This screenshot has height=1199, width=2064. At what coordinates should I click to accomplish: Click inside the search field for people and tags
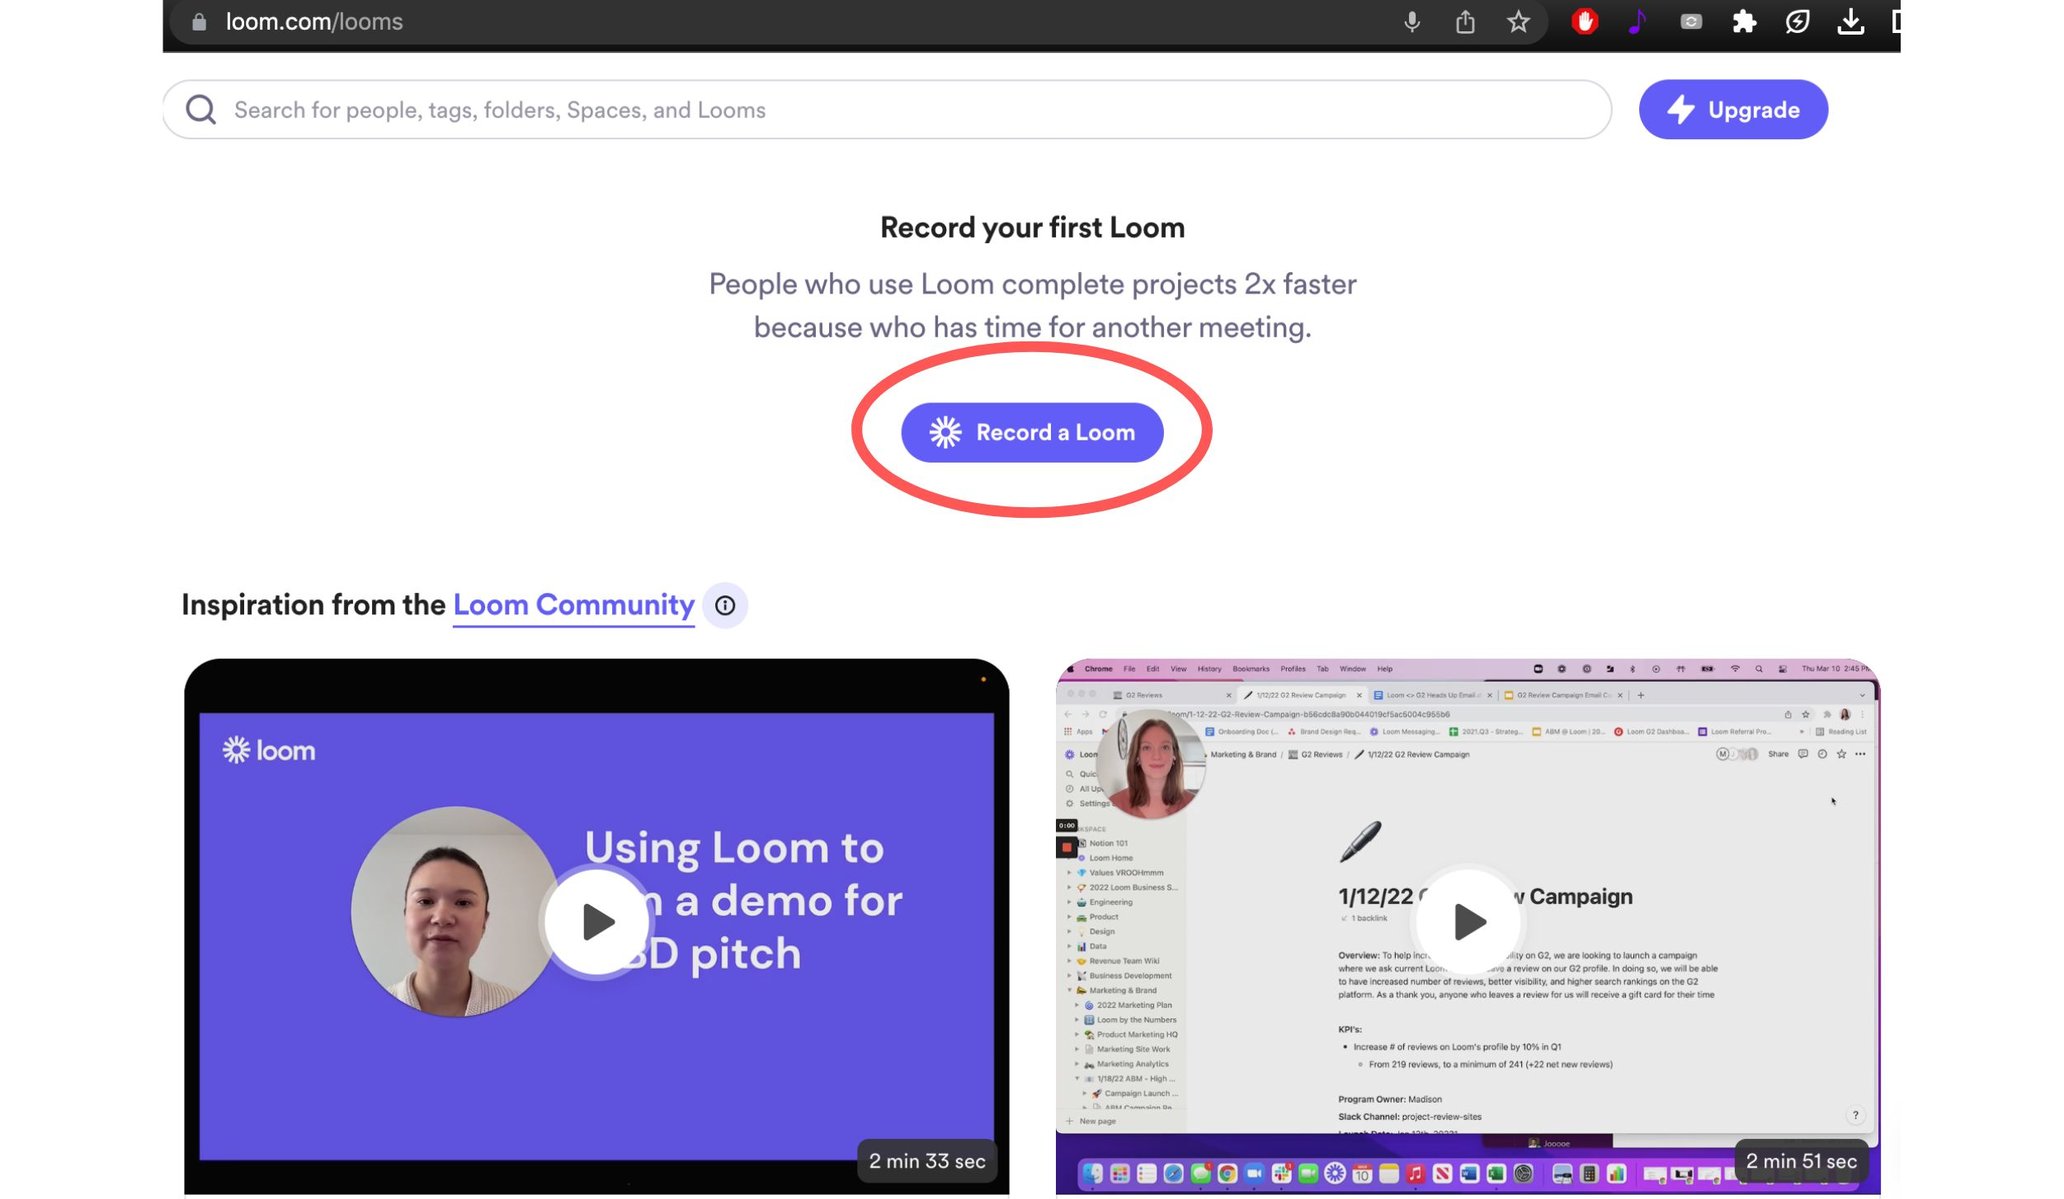click(700, 109)
